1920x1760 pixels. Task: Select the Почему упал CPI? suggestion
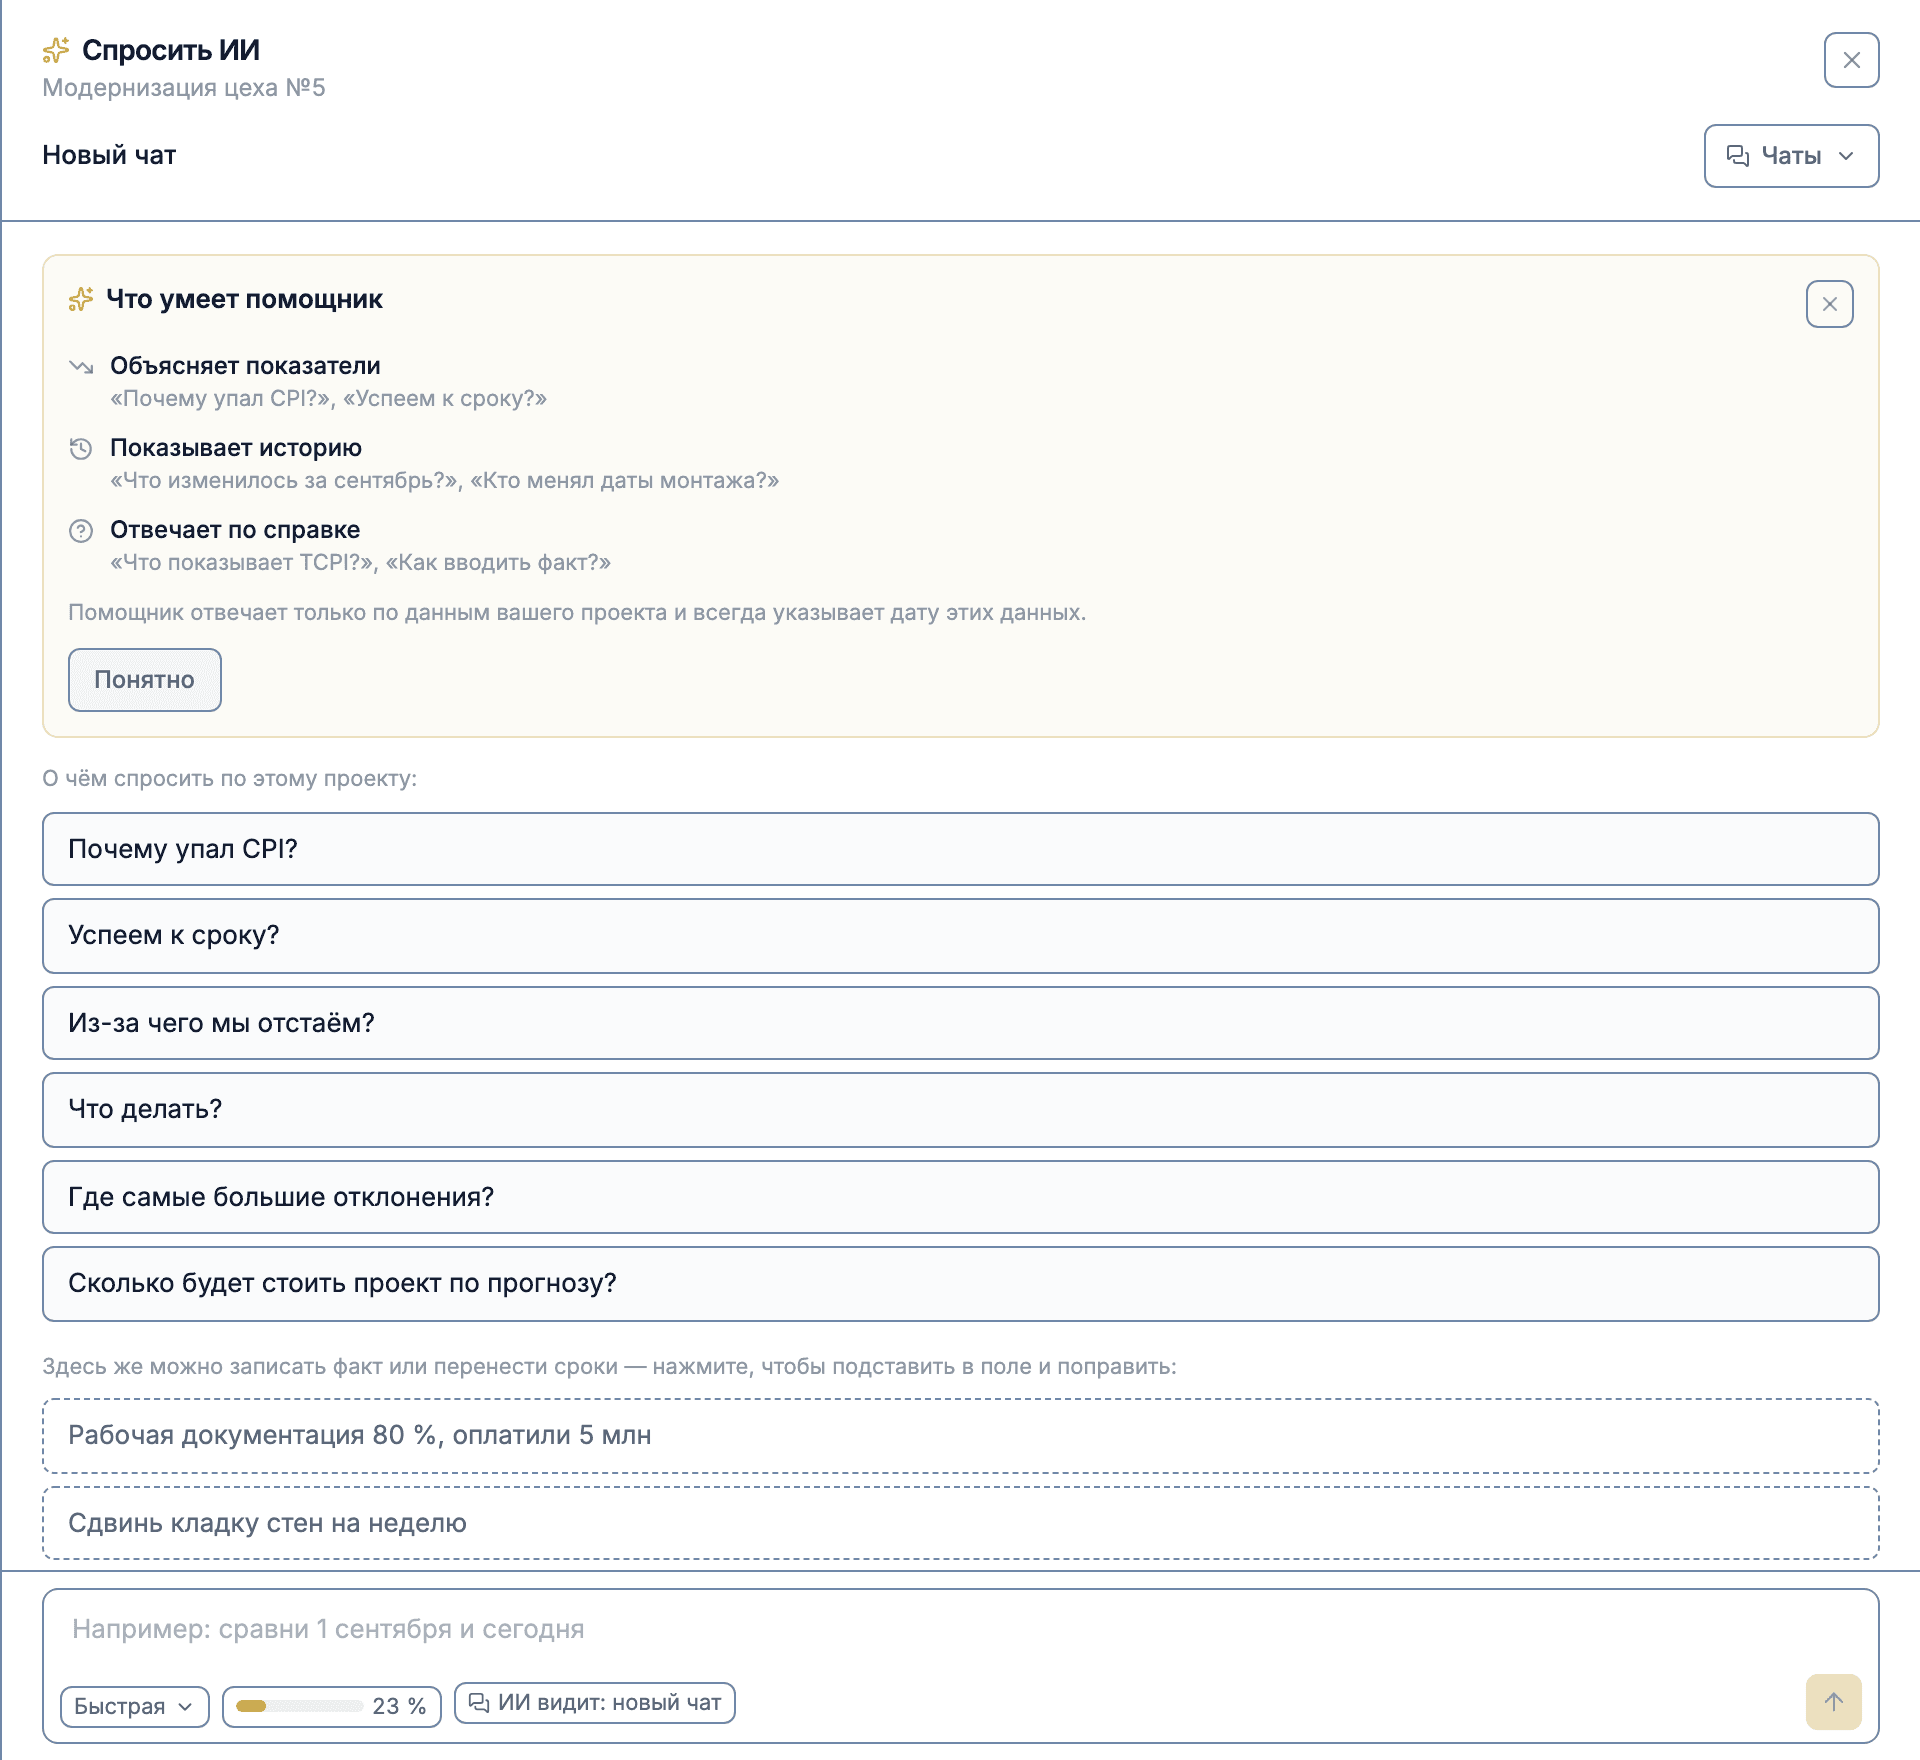(960, 849)
